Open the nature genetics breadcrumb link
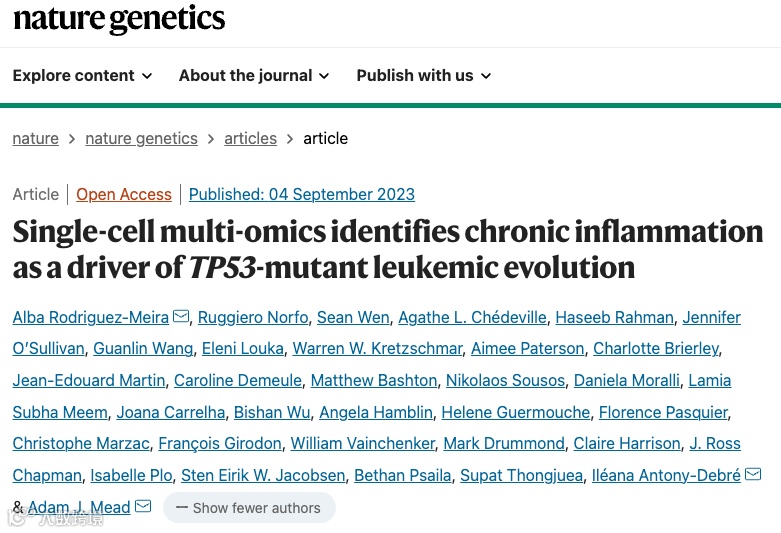 (141, 139)
